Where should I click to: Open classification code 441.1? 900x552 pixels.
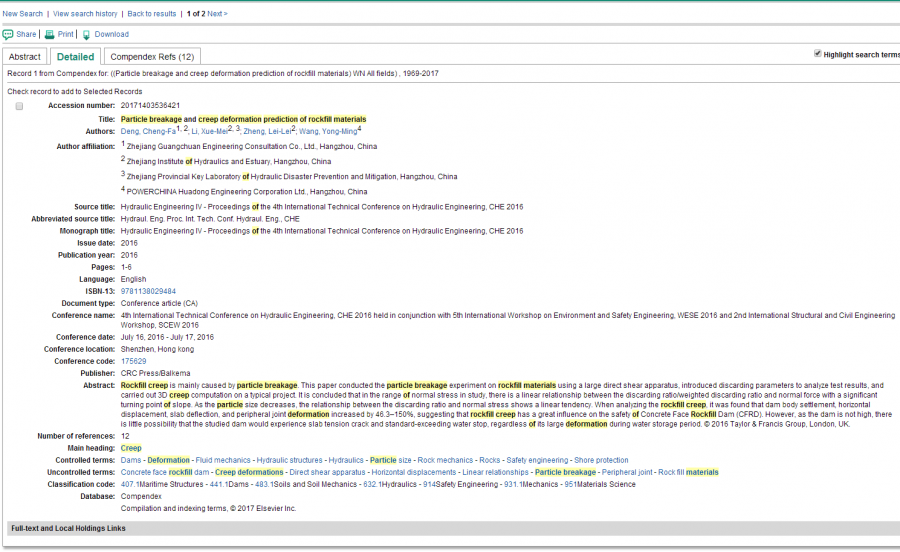219,484
